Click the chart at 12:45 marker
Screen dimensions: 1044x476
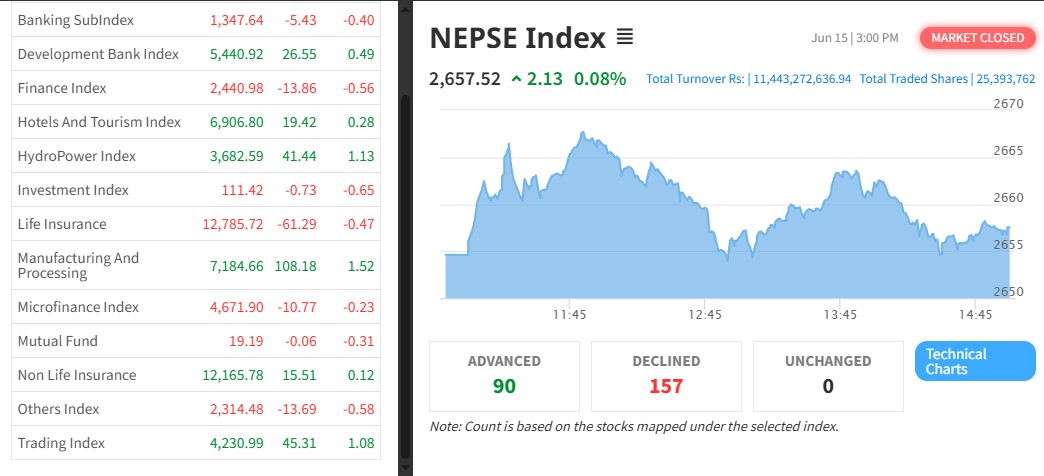[x=705, y=270]
